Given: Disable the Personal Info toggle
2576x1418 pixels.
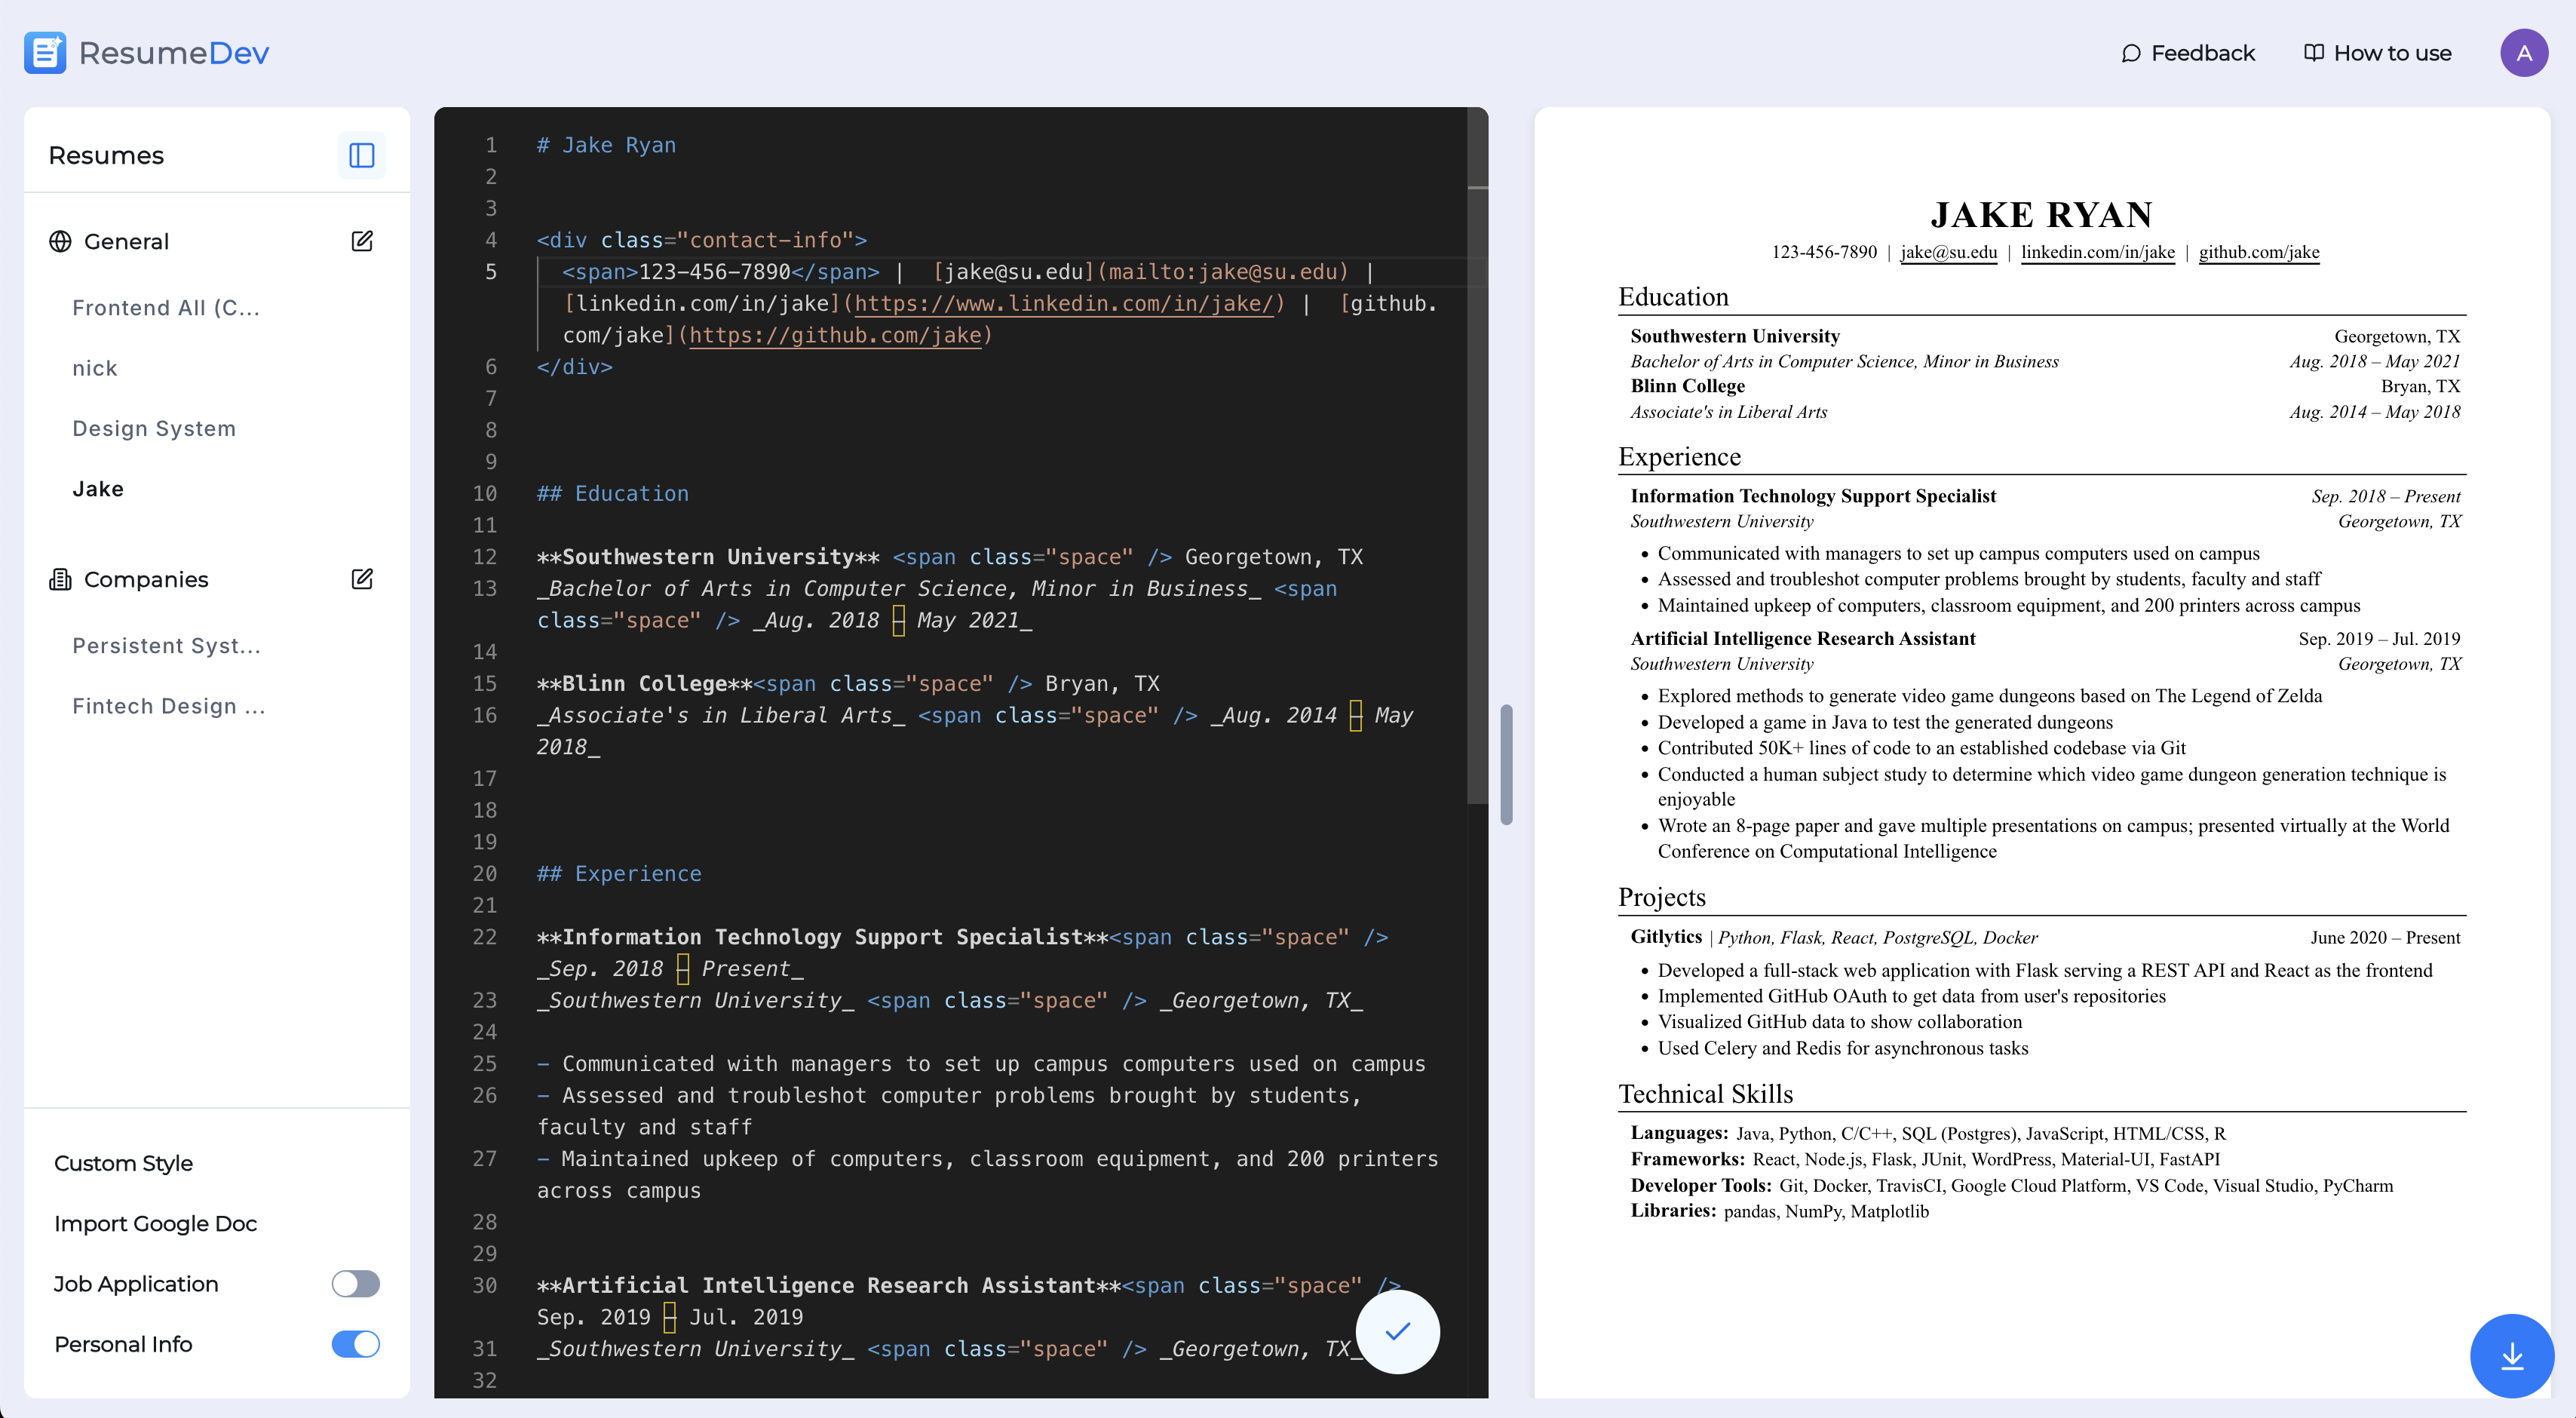Looking at the screenshot, I should tap(355, 1344).
